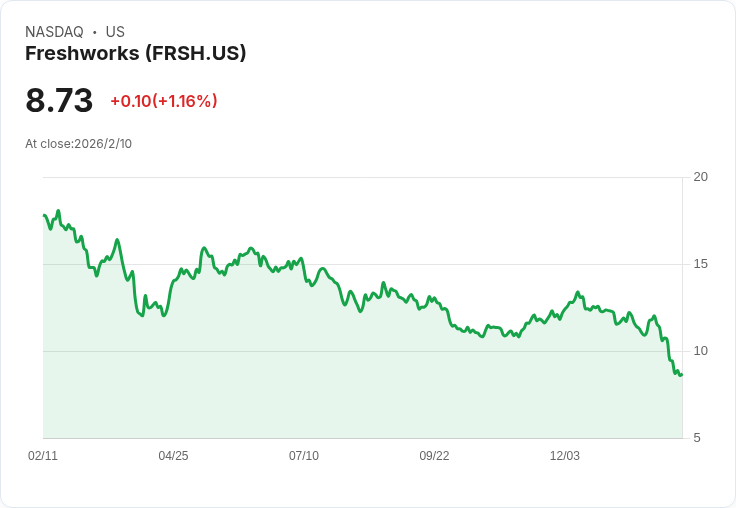Click the US market label

(115, 32)
